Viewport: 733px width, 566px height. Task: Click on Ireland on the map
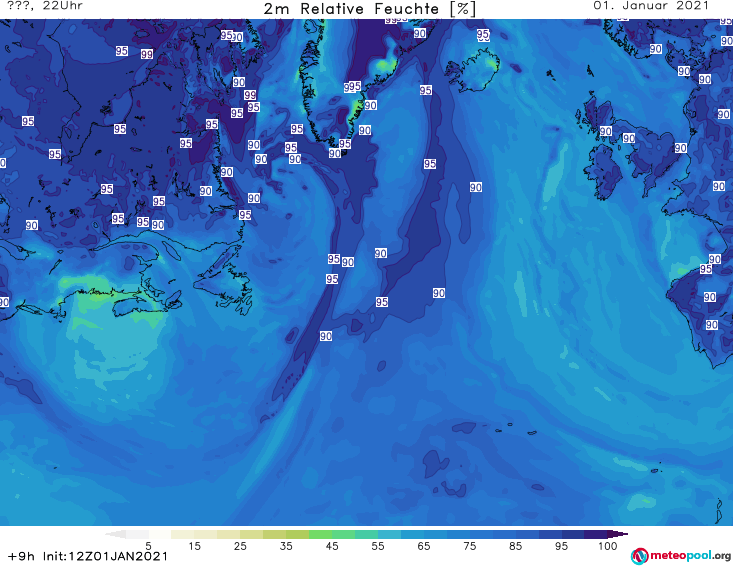click(x=605, y=172)
